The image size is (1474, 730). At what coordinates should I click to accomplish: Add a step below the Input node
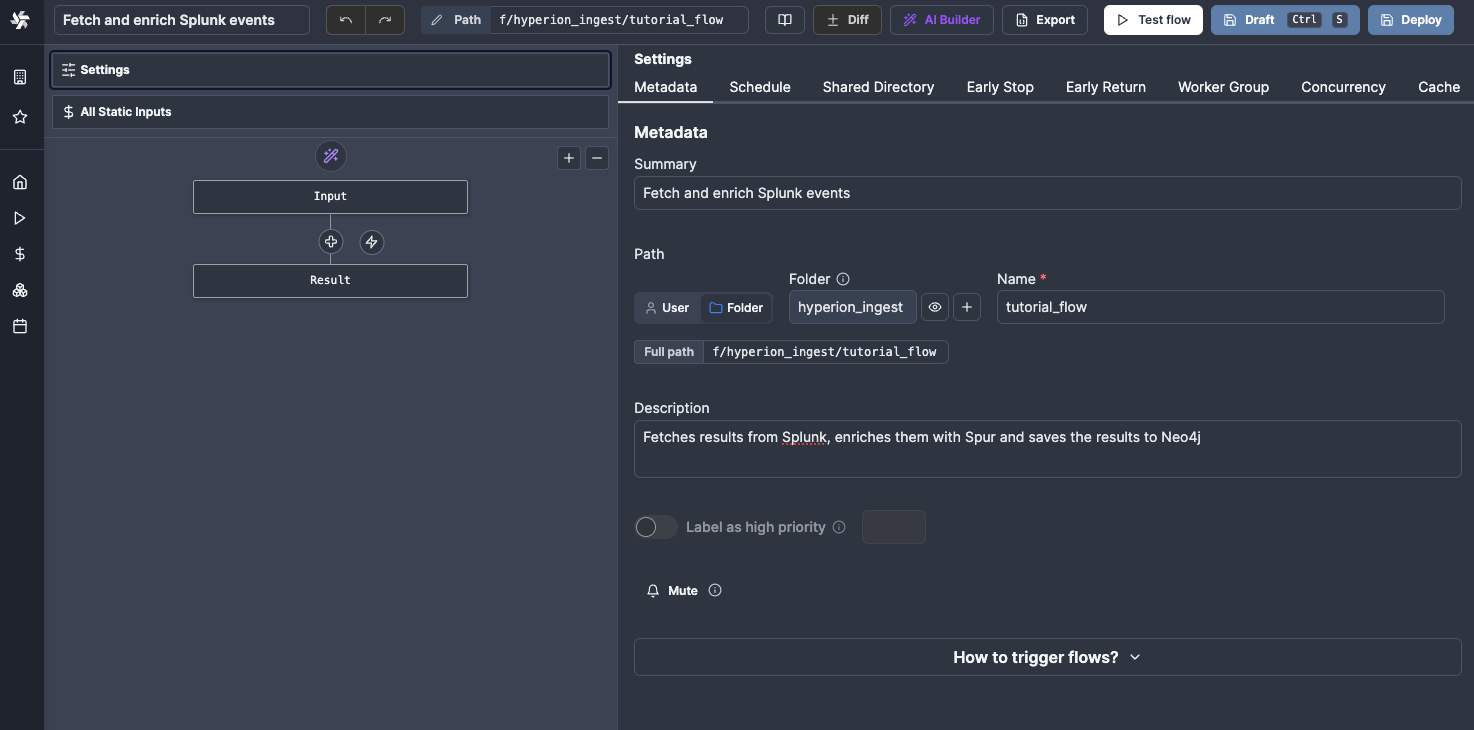point(331,241)
